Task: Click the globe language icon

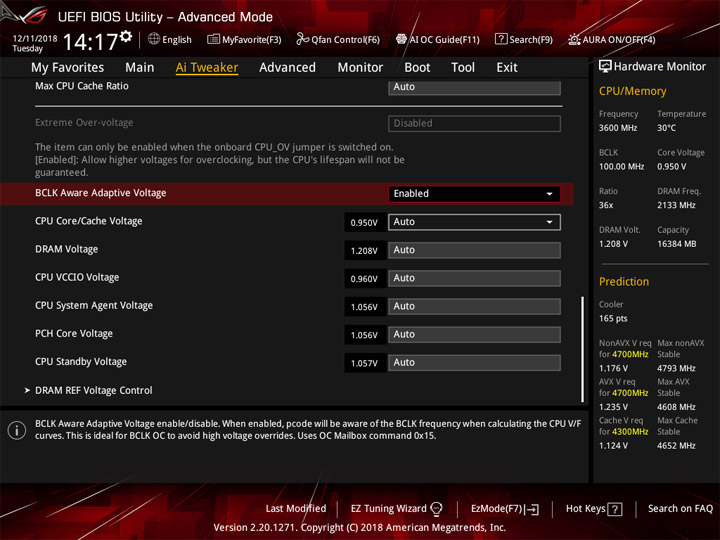Action: coord(154,39)
